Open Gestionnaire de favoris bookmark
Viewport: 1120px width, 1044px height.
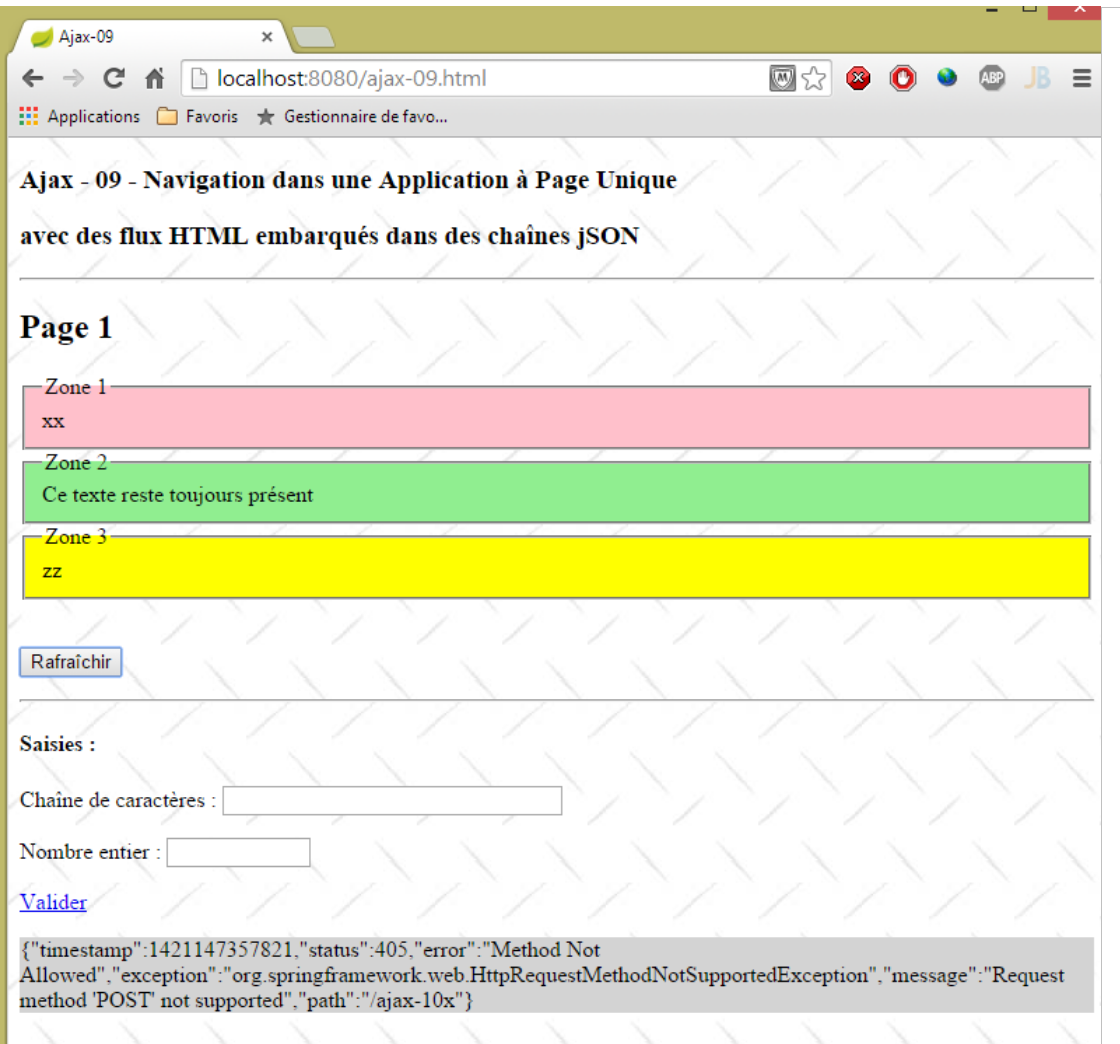[x=353, y=117]
